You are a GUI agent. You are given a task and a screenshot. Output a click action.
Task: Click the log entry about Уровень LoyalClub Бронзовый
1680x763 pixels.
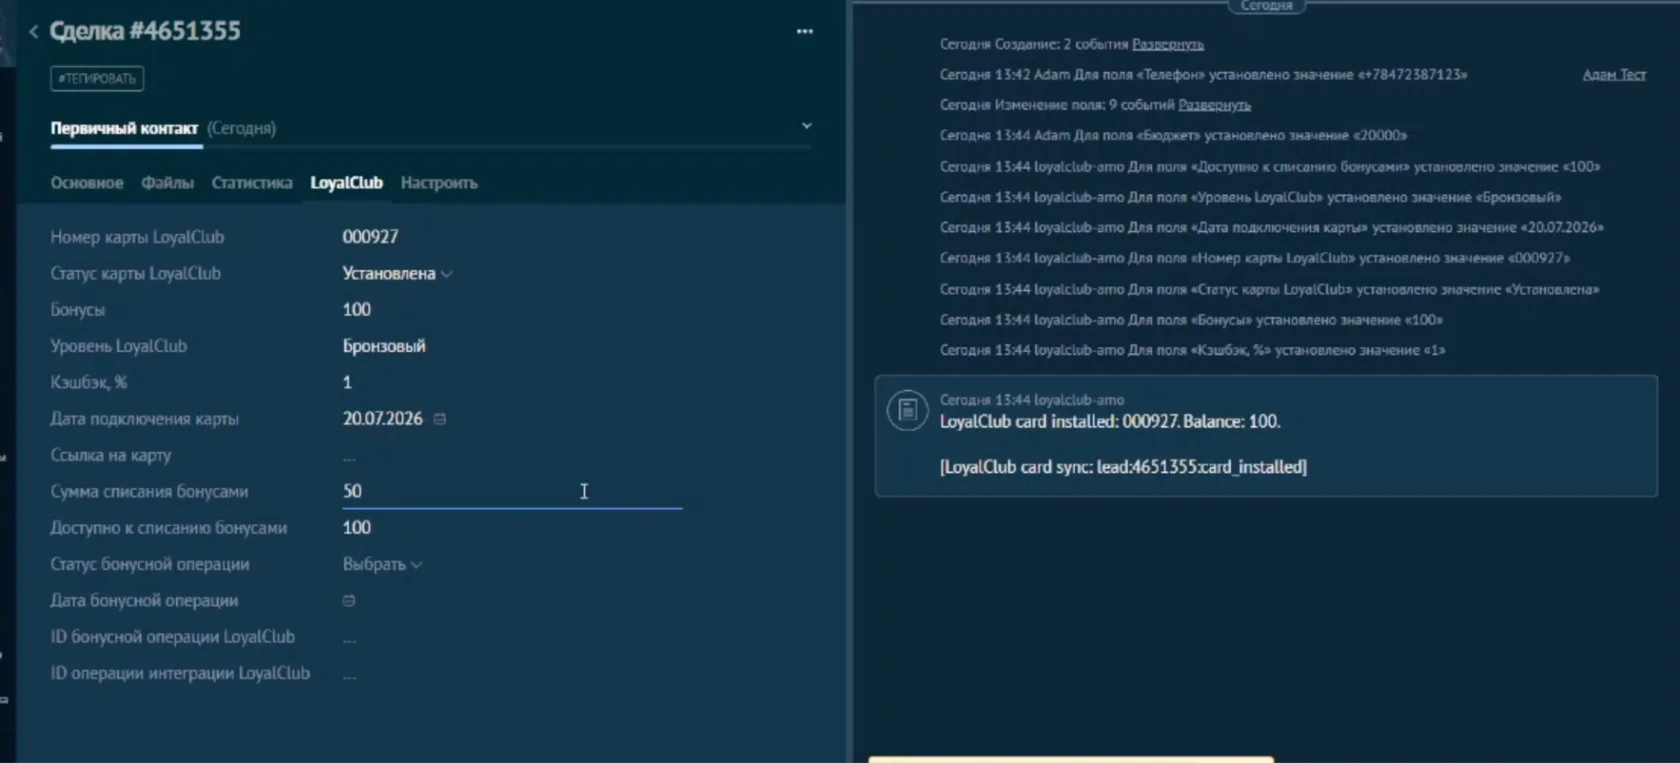[x=1250, y=197]
